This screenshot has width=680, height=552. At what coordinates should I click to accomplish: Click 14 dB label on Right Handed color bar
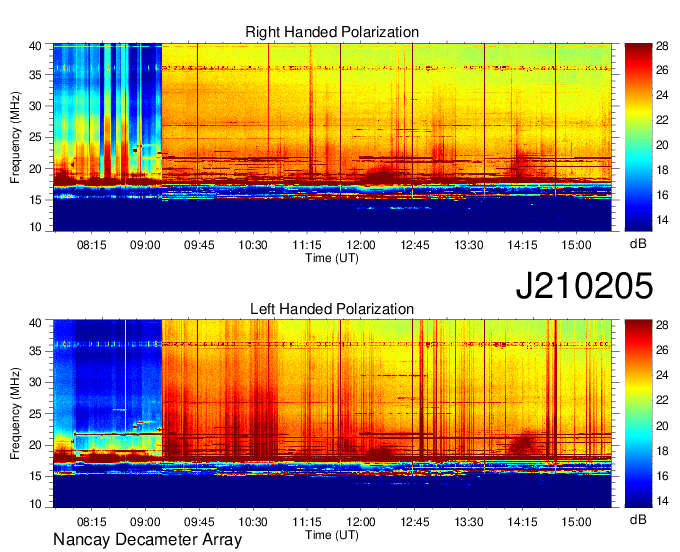[662, 220]
